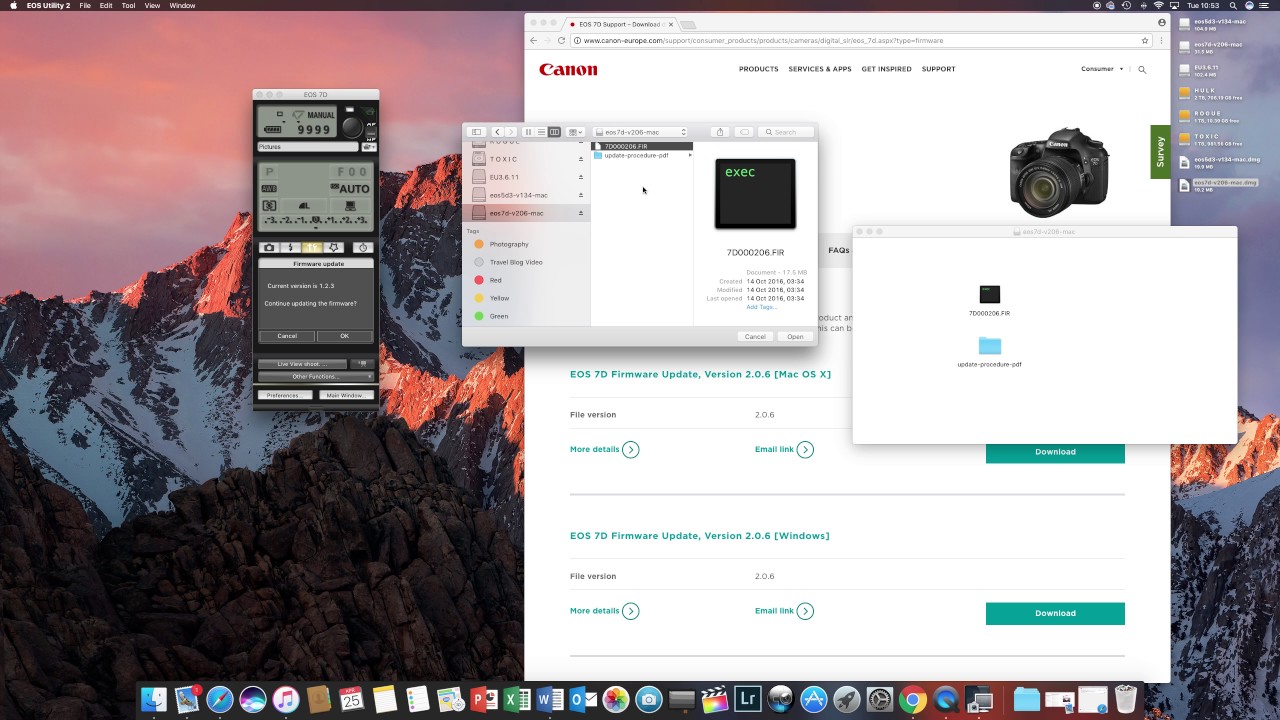Click the Add Tags link in preview
Screen dimensions: 1280x720
760,307
